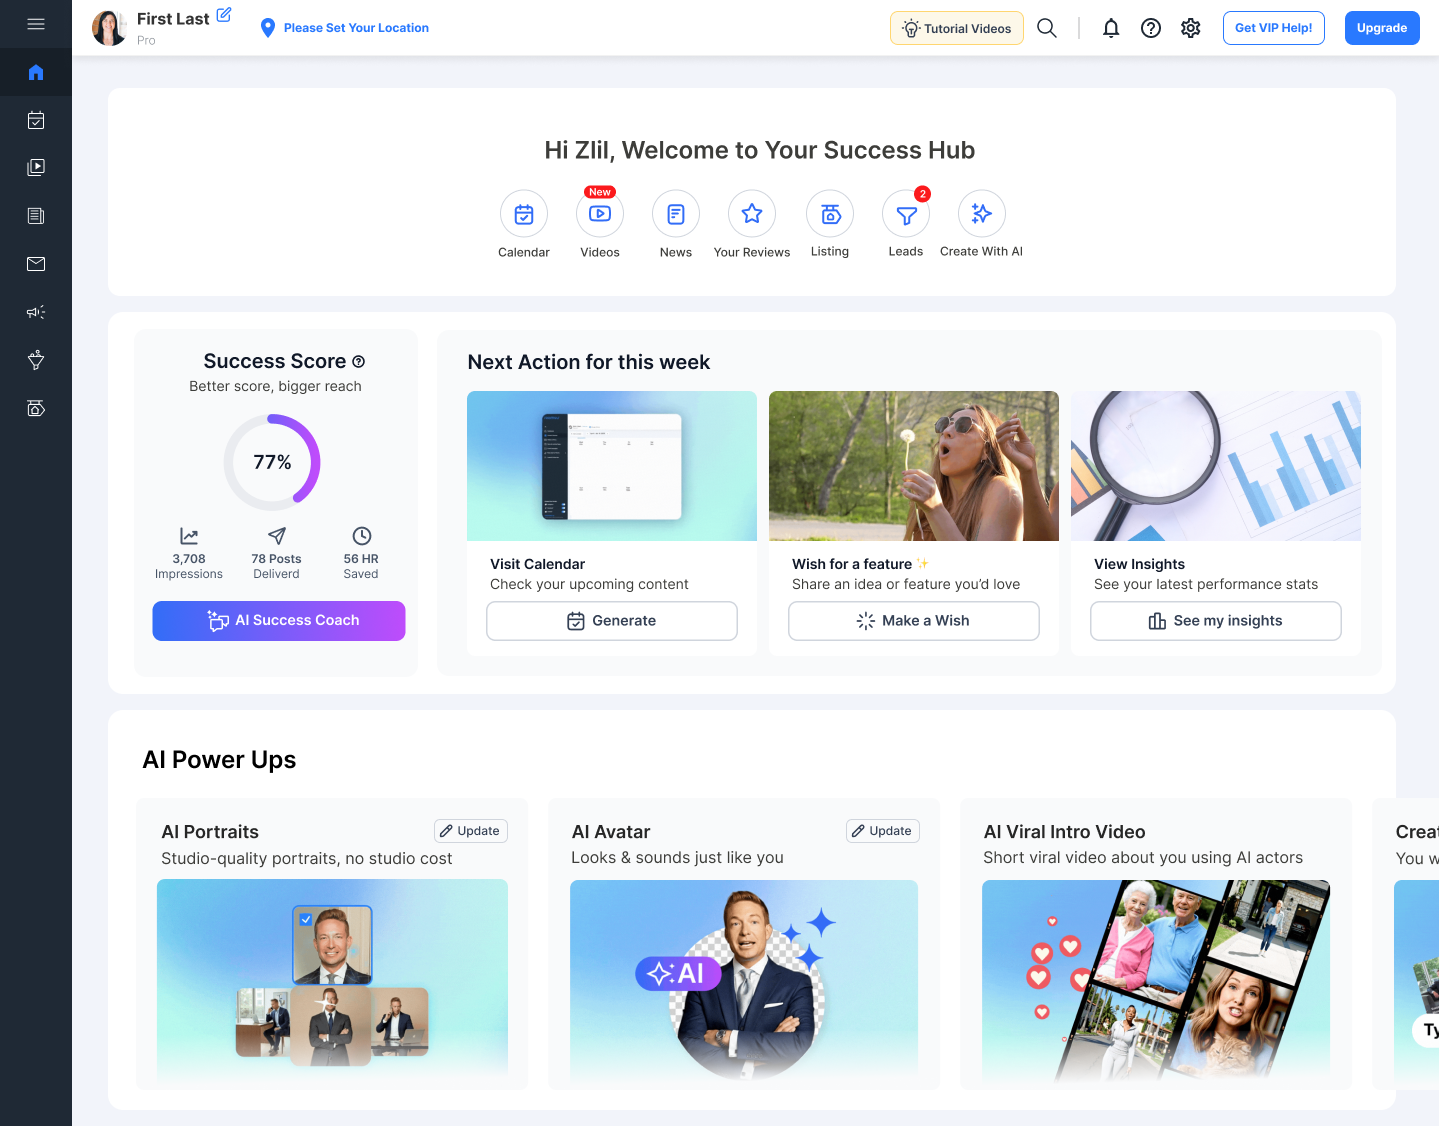Open the Calendar shortcut icon
The image size is (1439, 1126).
(524, 214)
